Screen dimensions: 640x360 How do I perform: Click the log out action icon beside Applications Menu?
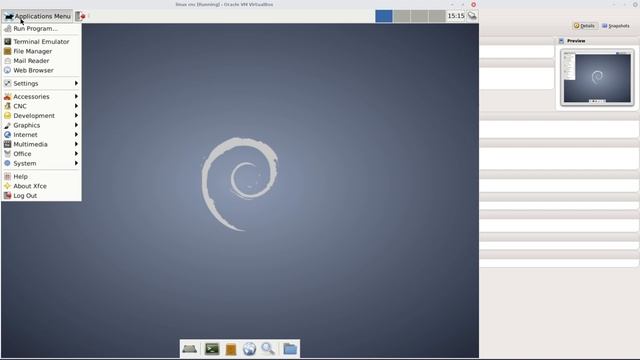(x=81, y=16)
